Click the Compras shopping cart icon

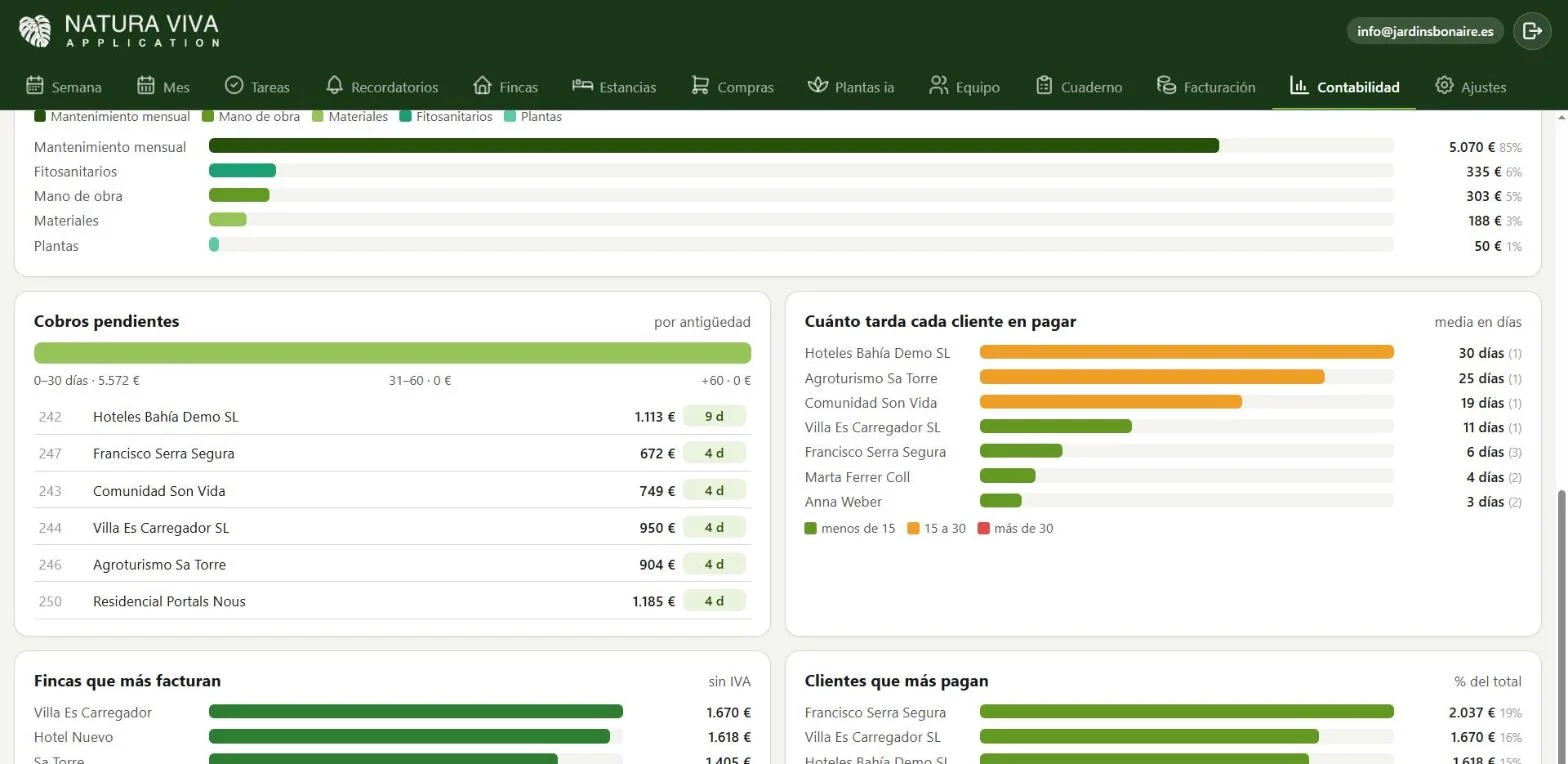coord(700,85)
